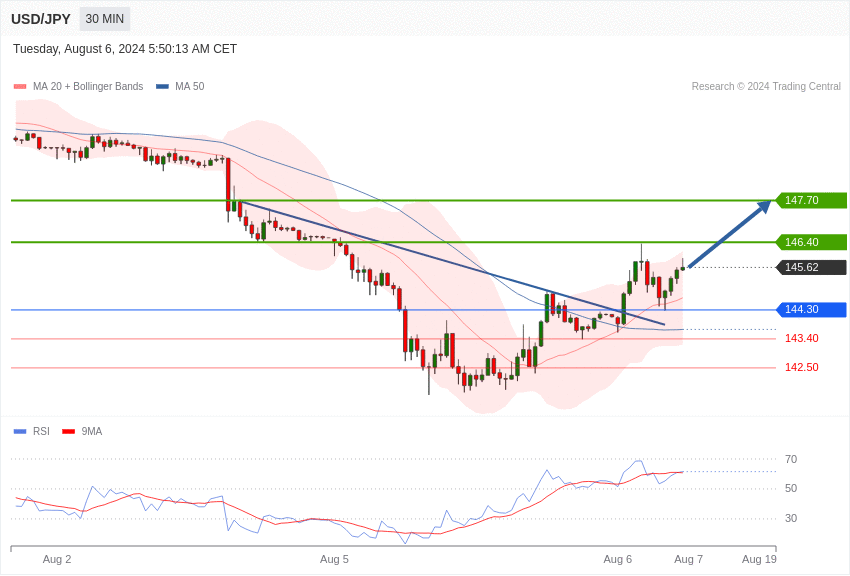Click the Aug 19 date axis label
The width and height of the screenshot is (850, 576).
coord(759,559)
